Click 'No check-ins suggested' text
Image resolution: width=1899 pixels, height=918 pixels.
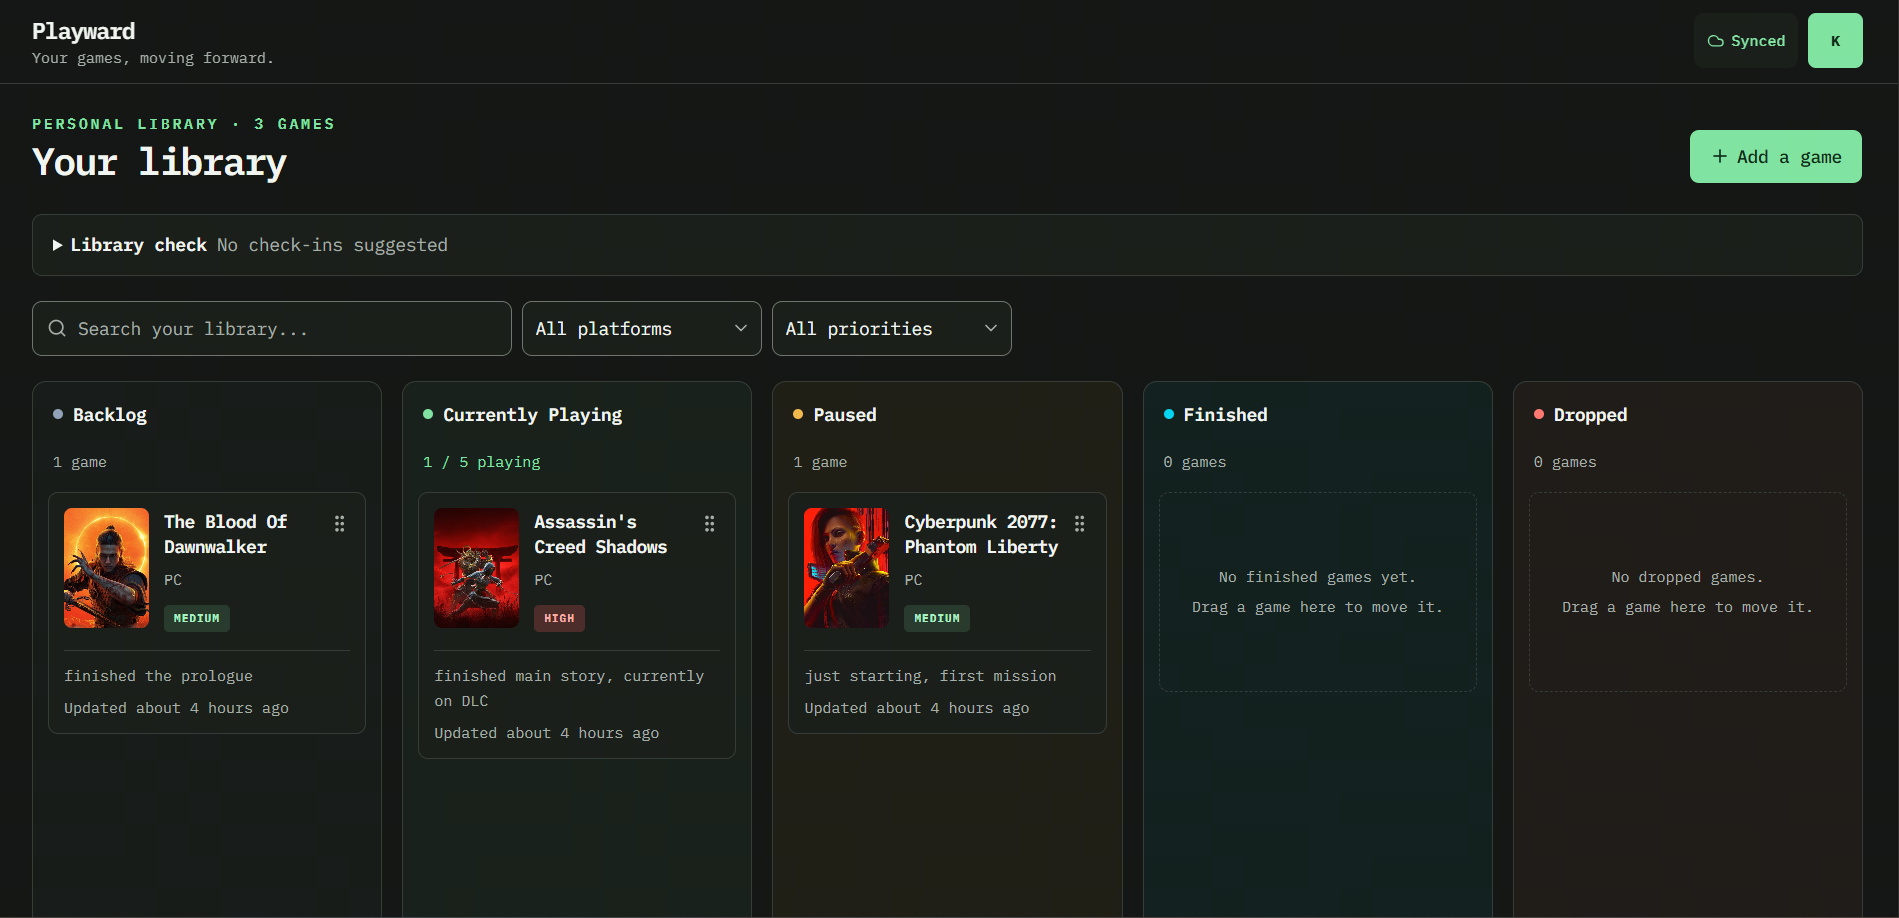coord(332,245)
